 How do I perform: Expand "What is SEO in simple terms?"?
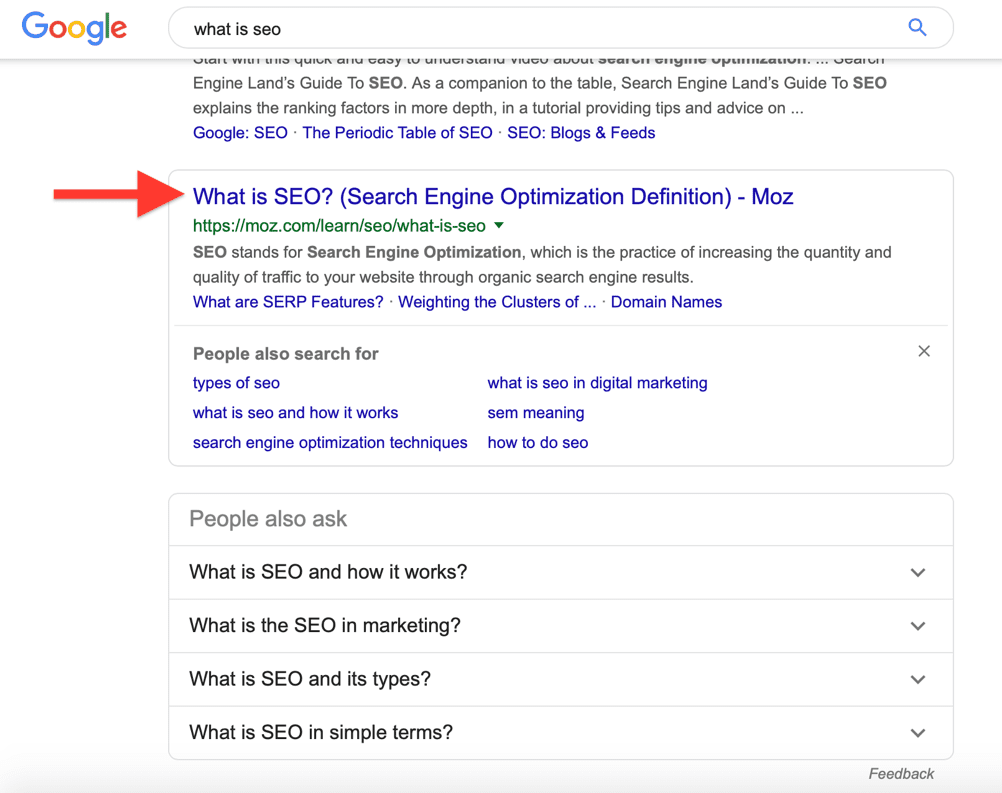coord(916,732)
